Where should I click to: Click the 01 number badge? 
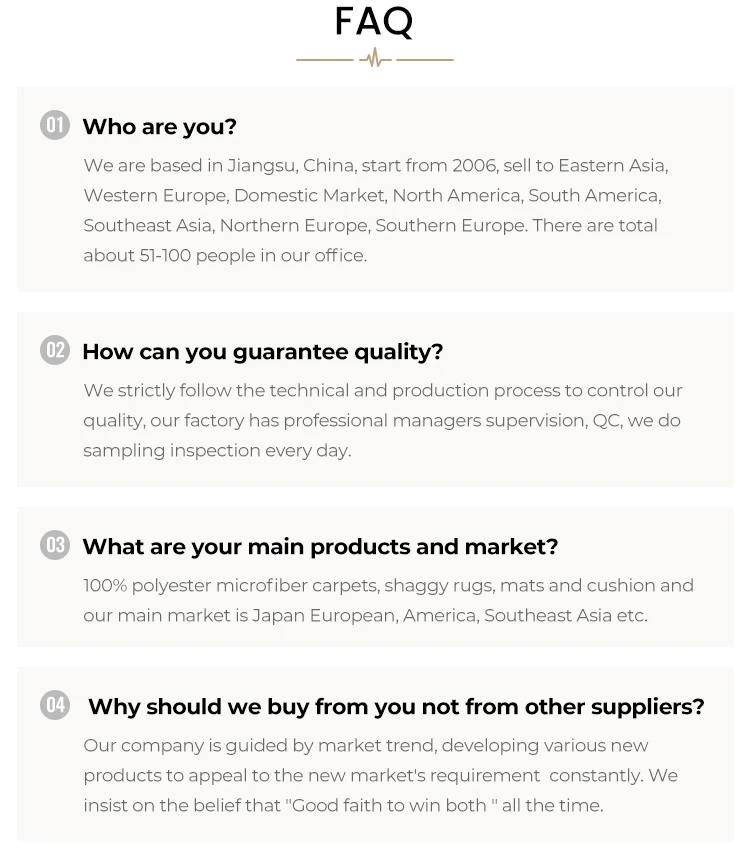(x=55, y=125)
